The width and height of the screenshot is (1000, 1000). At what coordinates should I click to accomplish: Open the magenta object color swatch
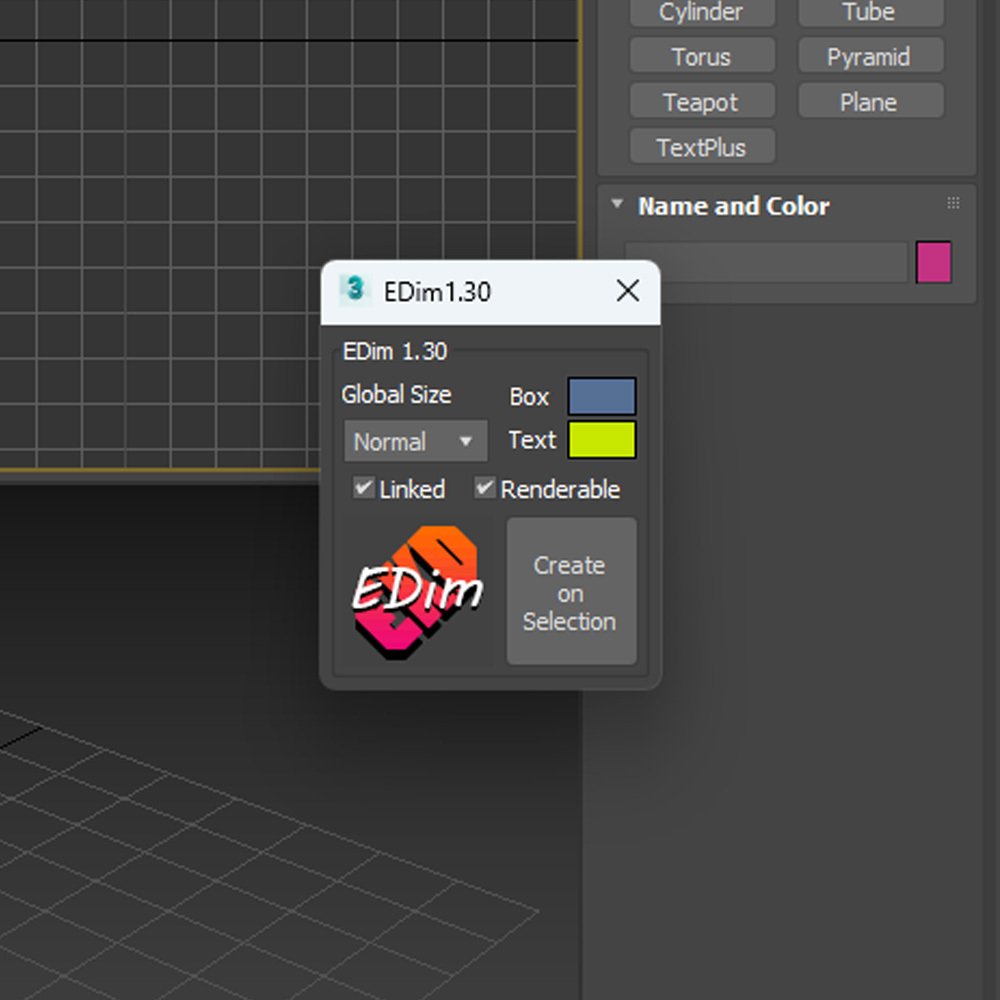coord(933,261)
